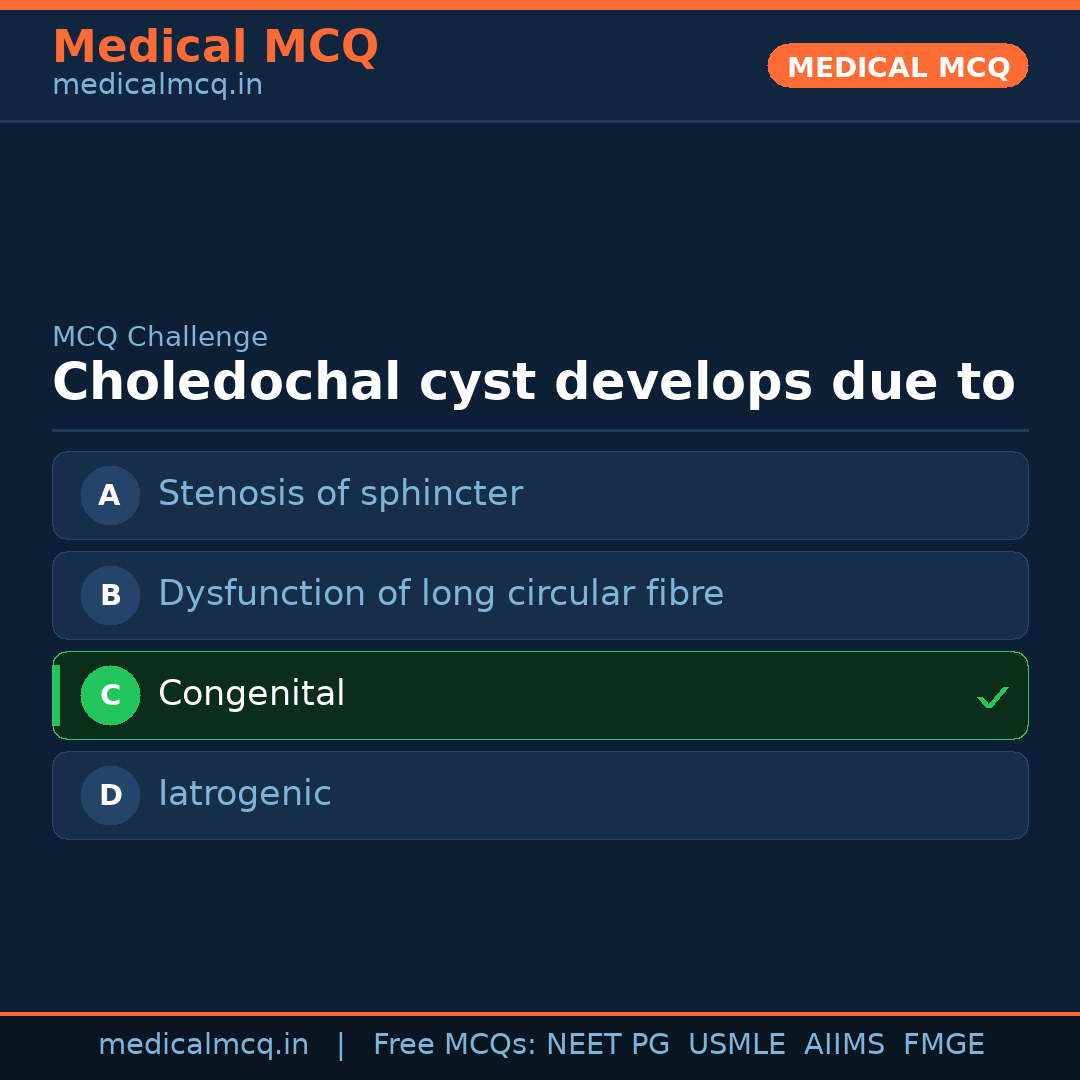Click the Free MCQs footer label
The height and width of the screenshot is (1080, 1080).
pyautogui.click(x=454, y=1045)
